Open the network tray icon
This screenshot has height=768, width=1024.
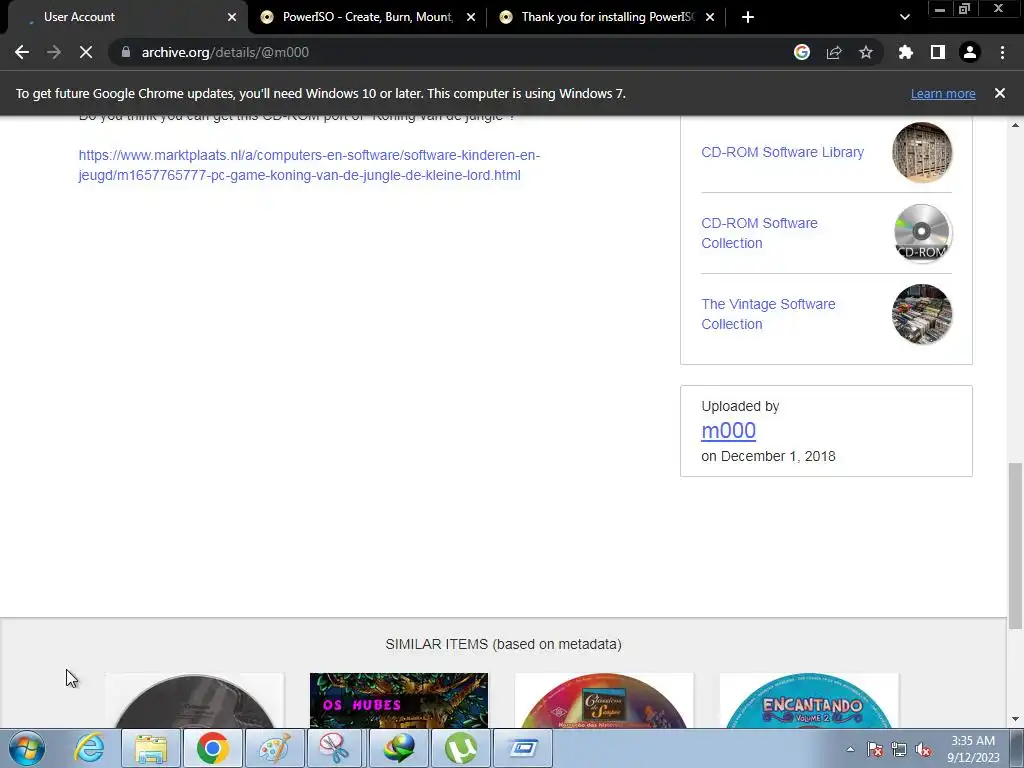[899, 749]
